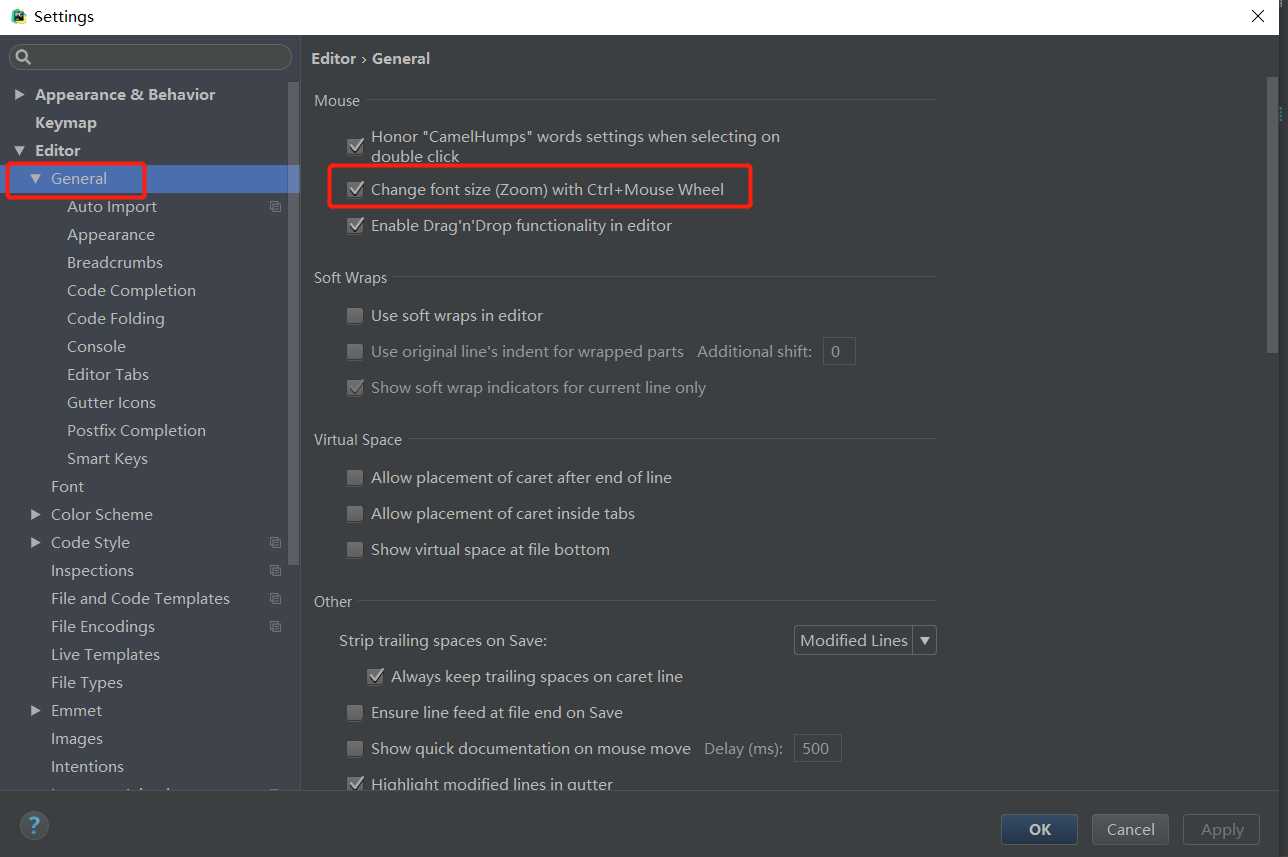The height and width of the screenshot is (857, 1288).
Task: Open Editor Tabs settings
Action: pos(108,375)
